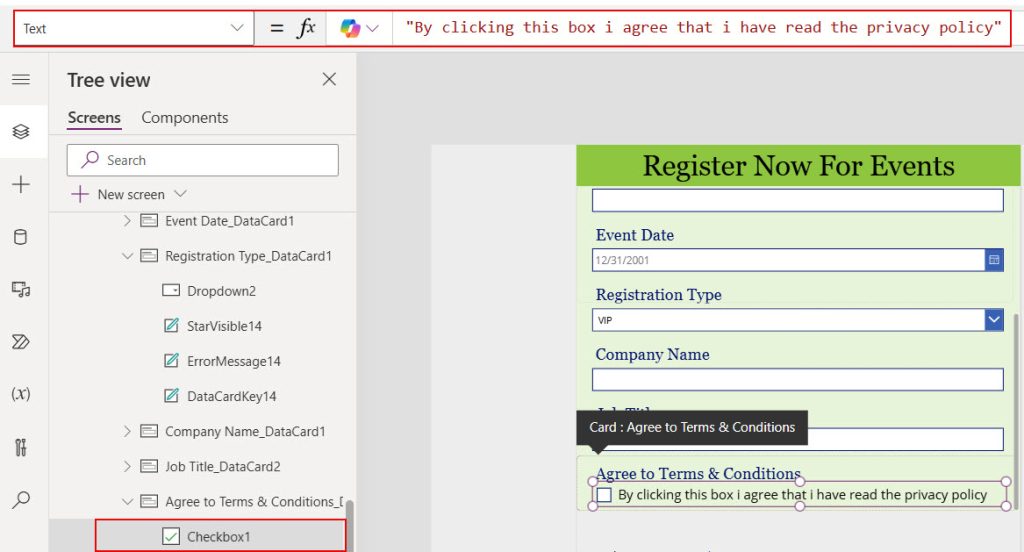Click the Checkbox1 icon in tree view

[171, 536]
